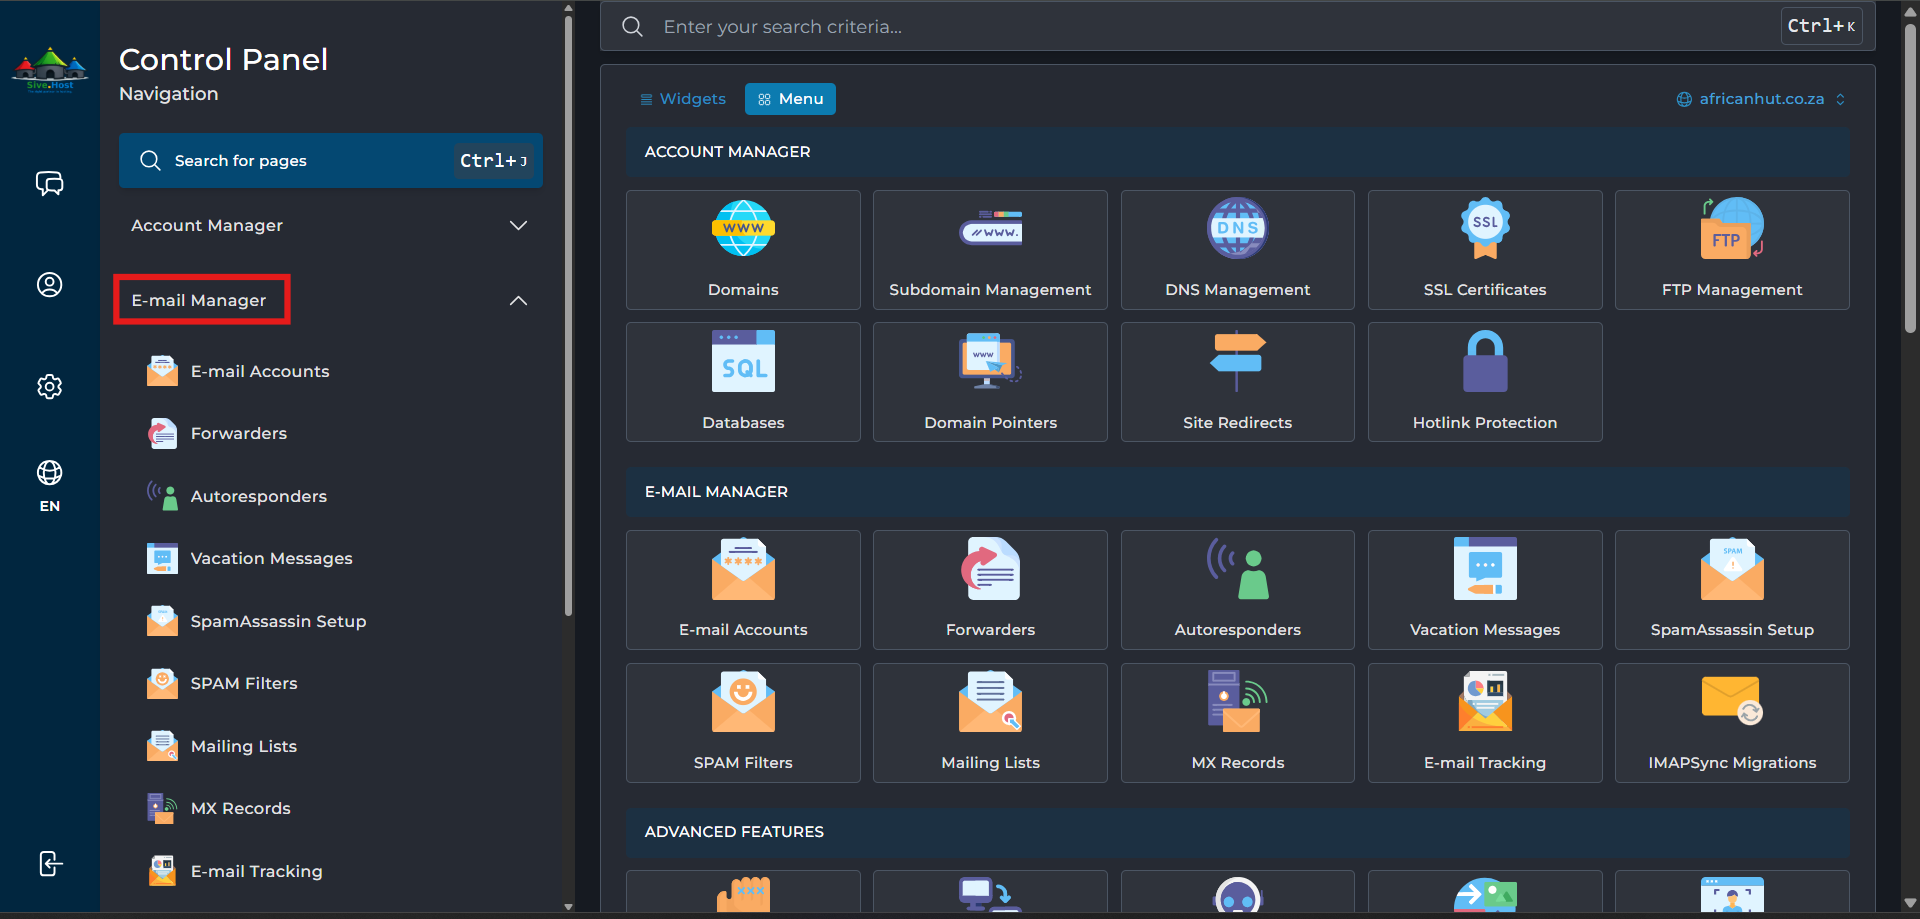Switch to Widgets view
This screenshot has height=919, width=1920.
[683, 99]
